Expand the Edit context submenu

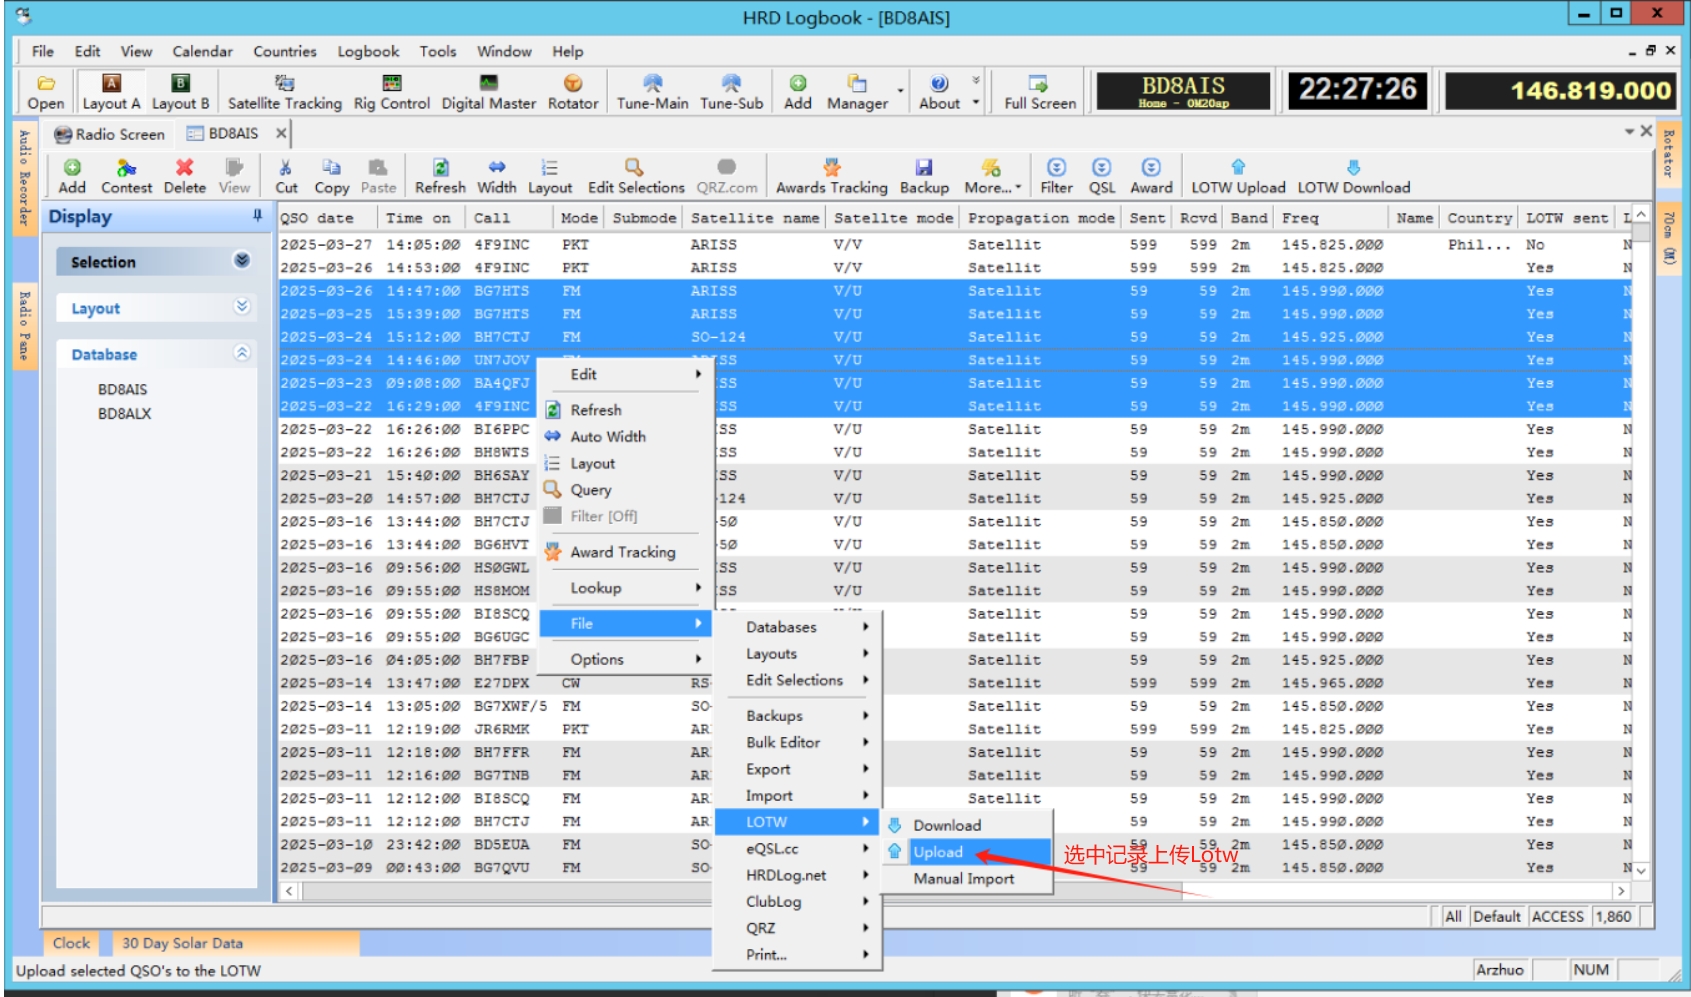point(625,374)
